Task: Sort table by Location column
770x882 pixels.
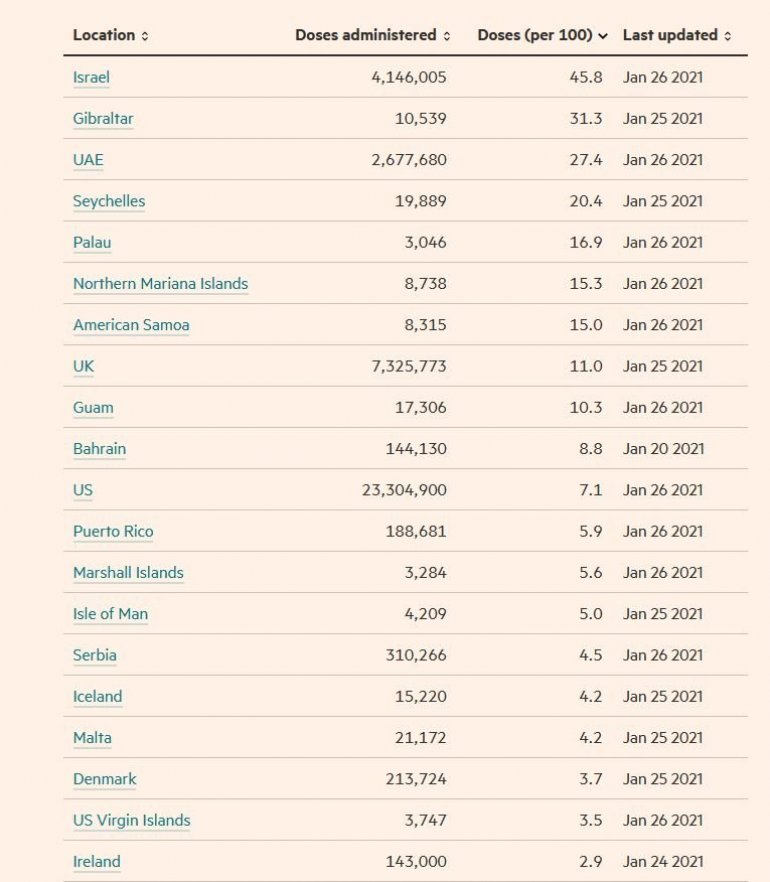Action: tap(110, 35)
